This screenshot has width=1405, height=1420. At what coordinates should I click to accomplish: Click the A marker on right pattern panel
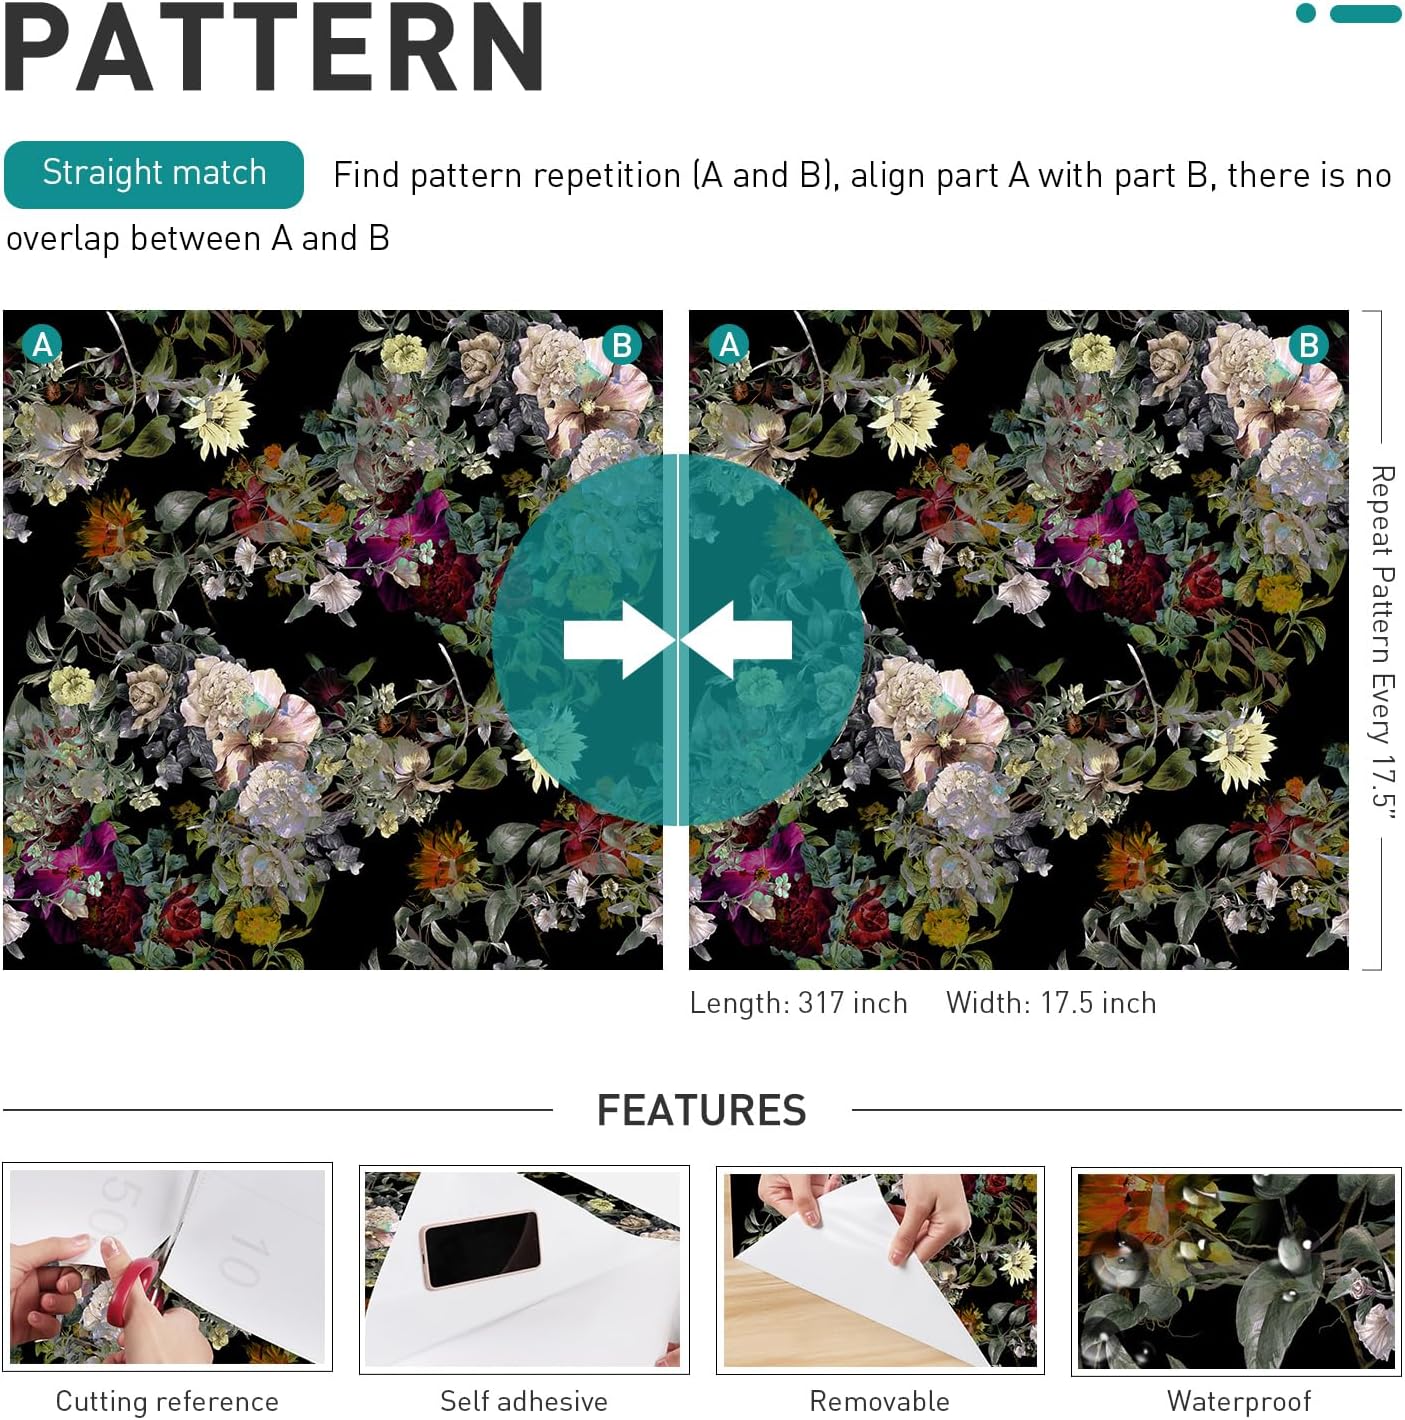point(729,345)
